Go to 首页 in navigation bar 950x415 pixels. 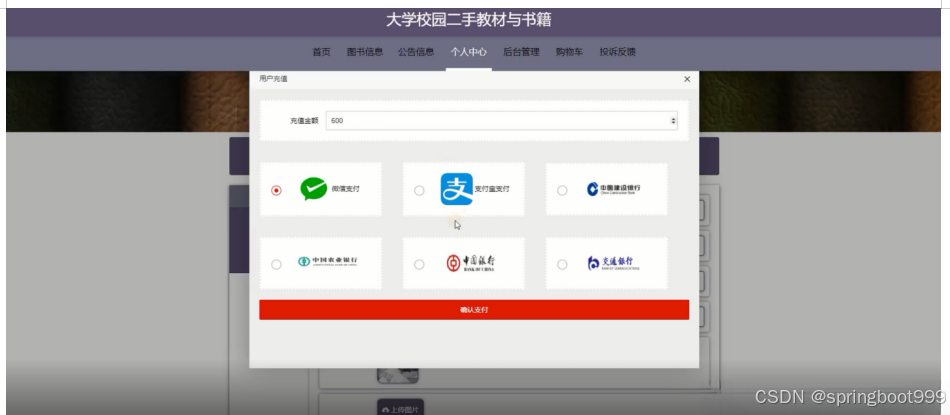321,52
